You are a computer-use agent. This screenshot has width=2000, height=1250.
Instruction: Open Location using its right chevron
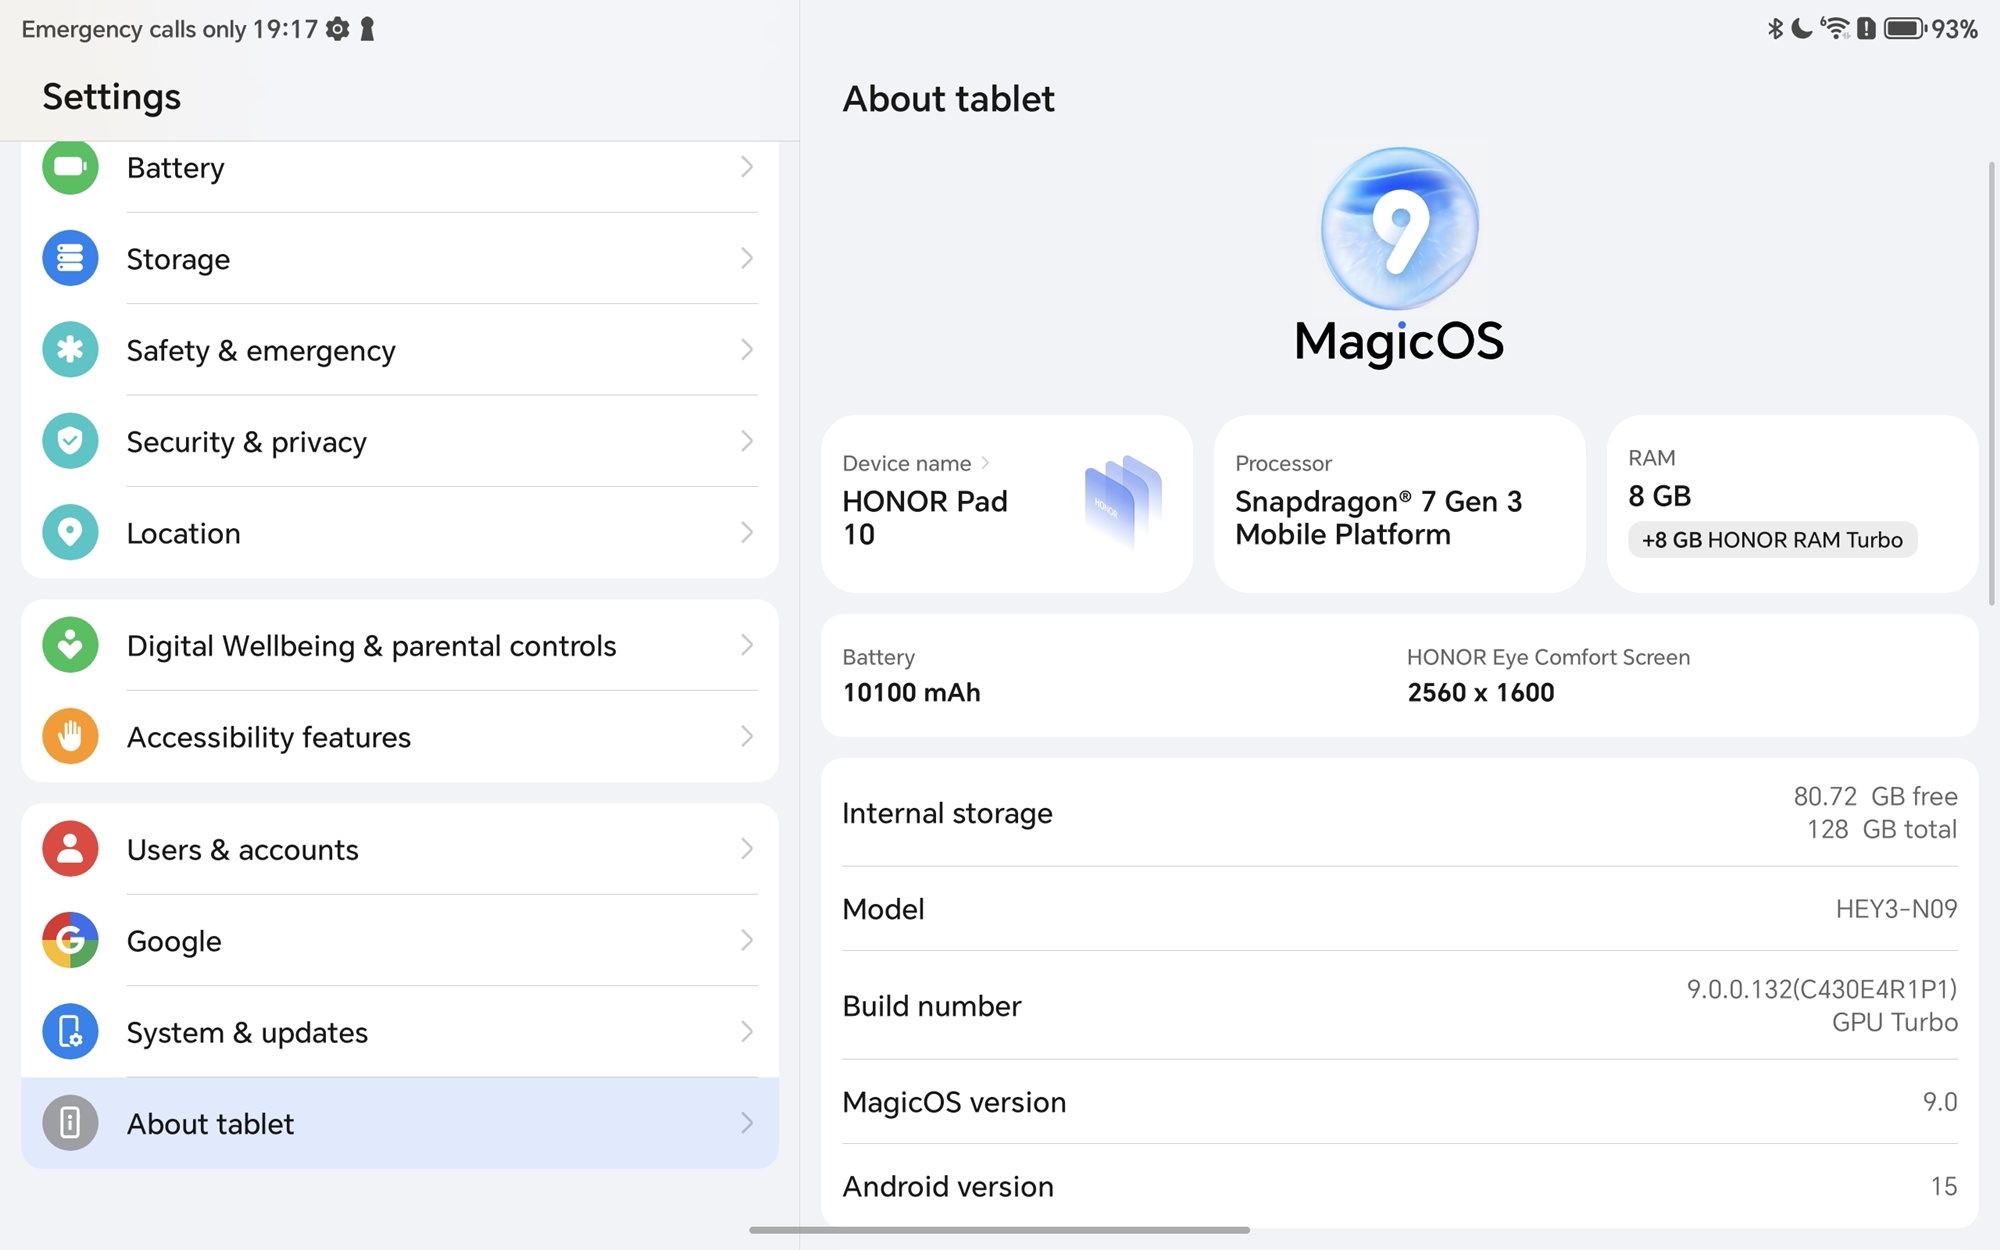746,532
